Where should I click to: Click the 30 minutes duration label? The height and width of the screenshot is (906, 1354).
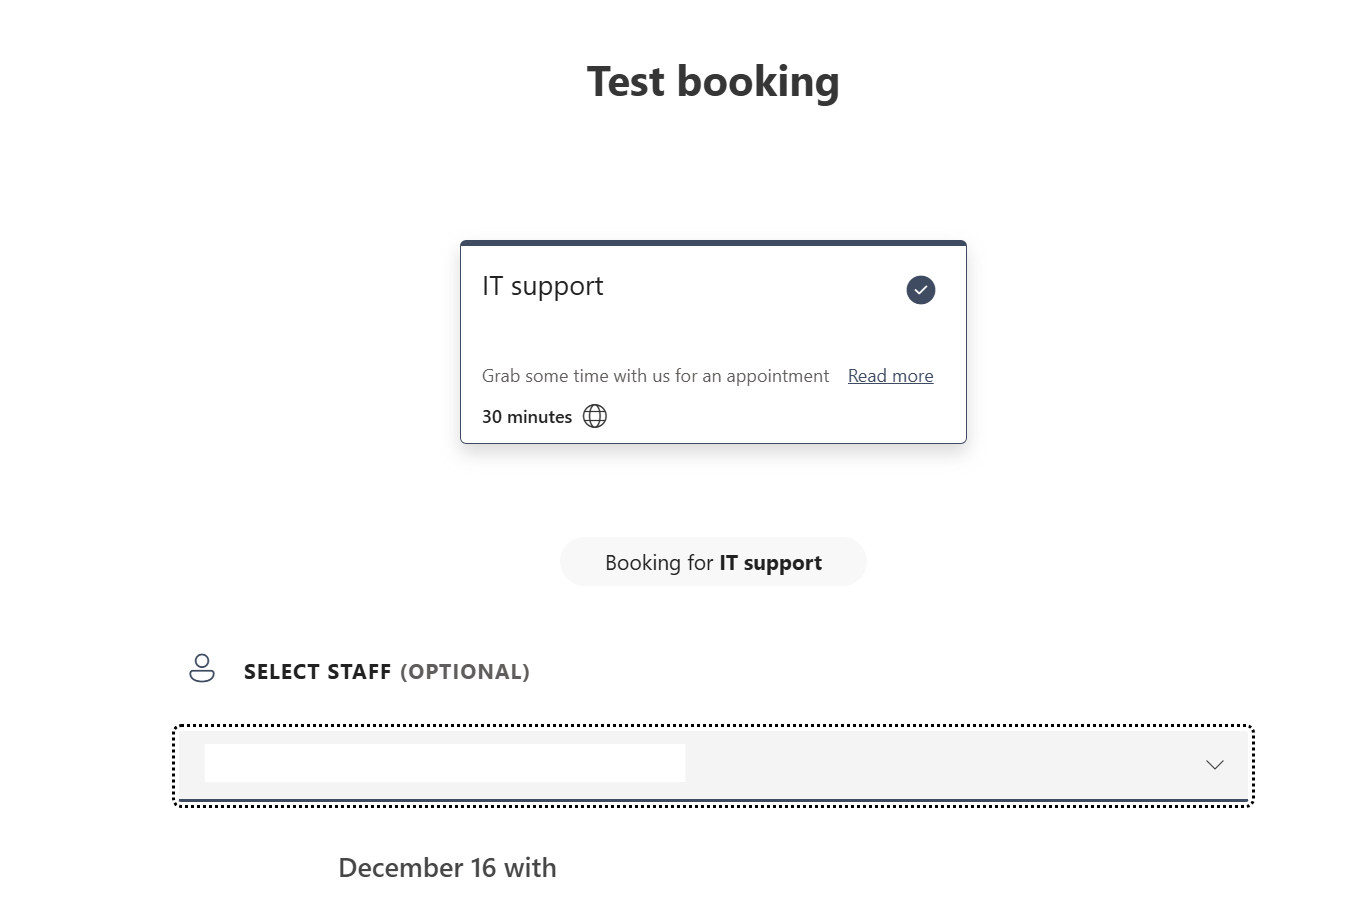tap(527, 417)
